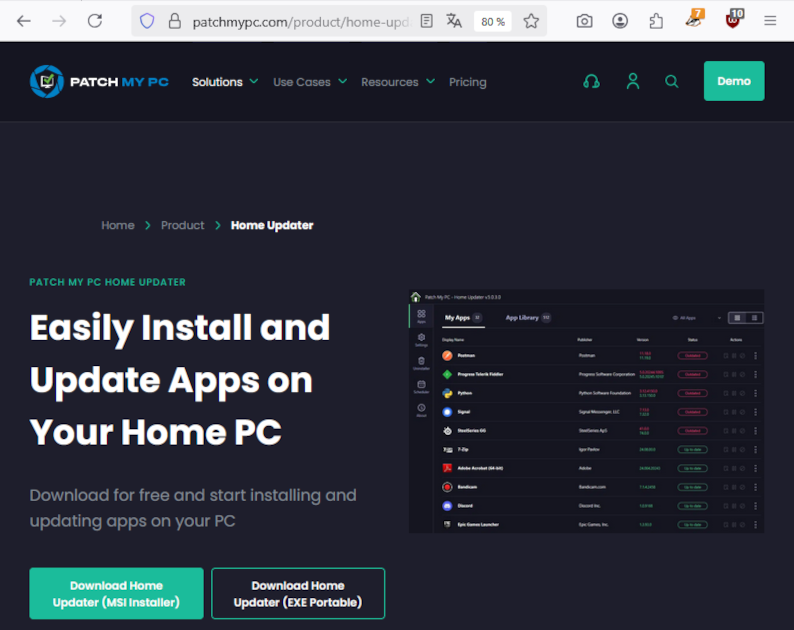Screen dimensions: 794x630
Task: Open site search magnifier icon
Action: coord(672,82)
